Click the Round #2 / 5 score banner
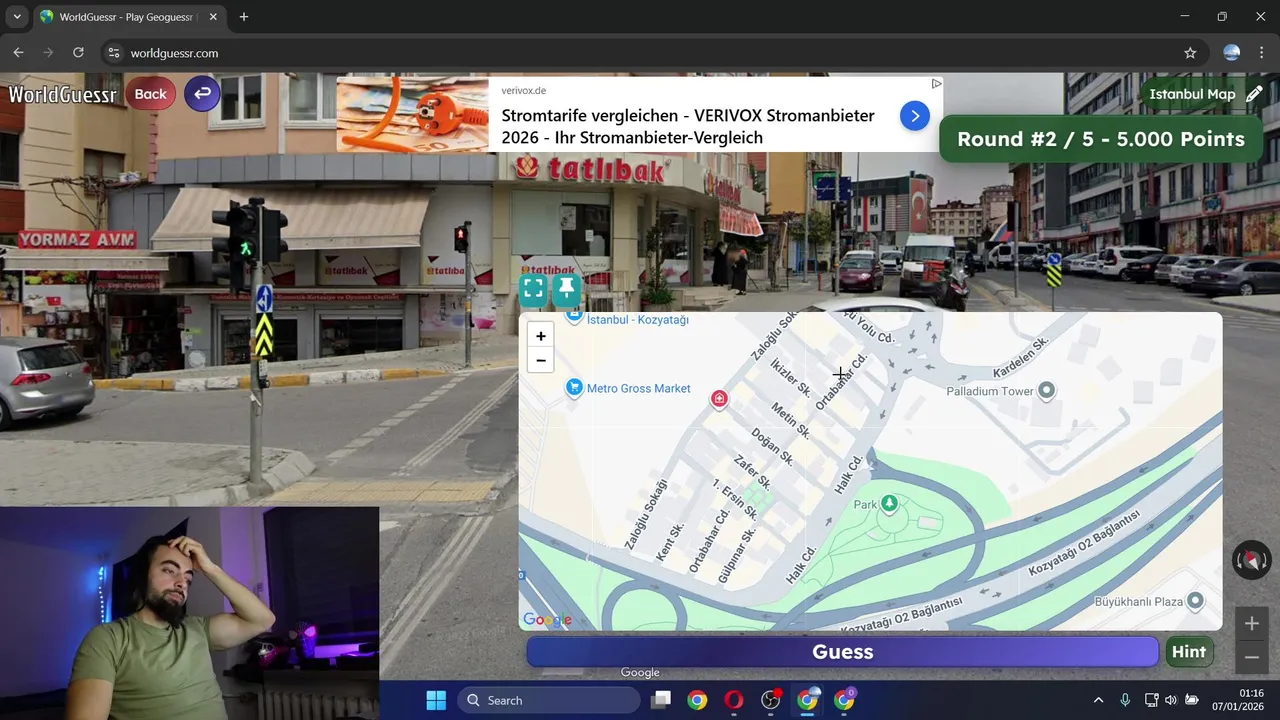Viewport: 1280px width, 720px height. coord(1101,139)
